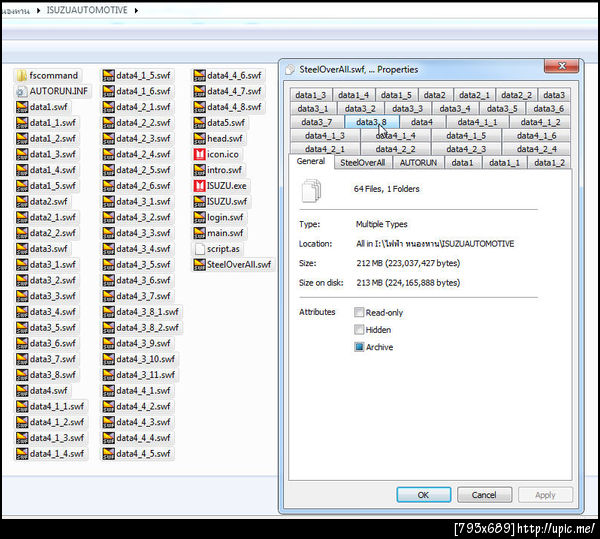
Task: Open the data2_1 properties tab
Action: coord(474,95)
